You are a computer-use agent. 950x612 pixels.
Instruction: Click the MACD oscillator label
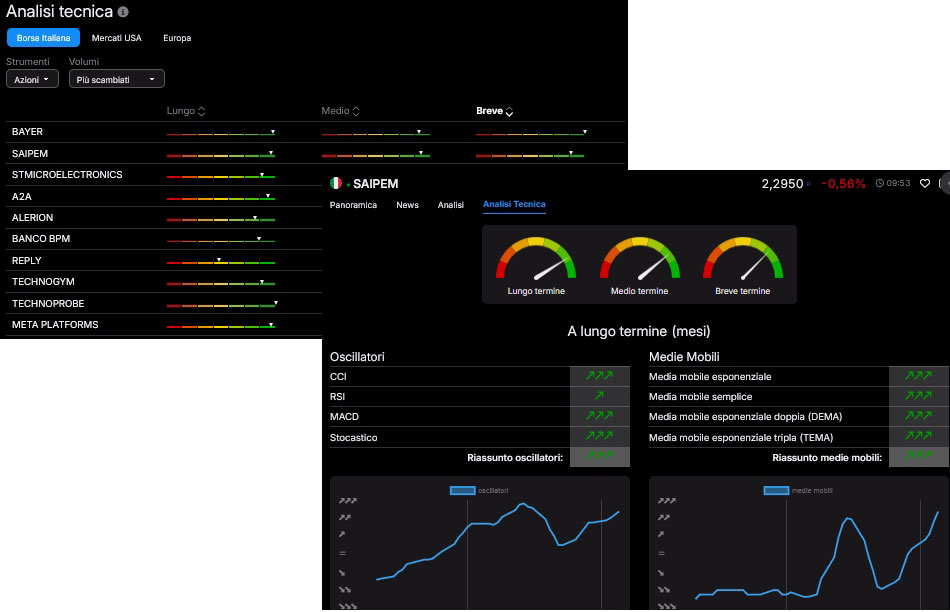[x=344, y=416]
